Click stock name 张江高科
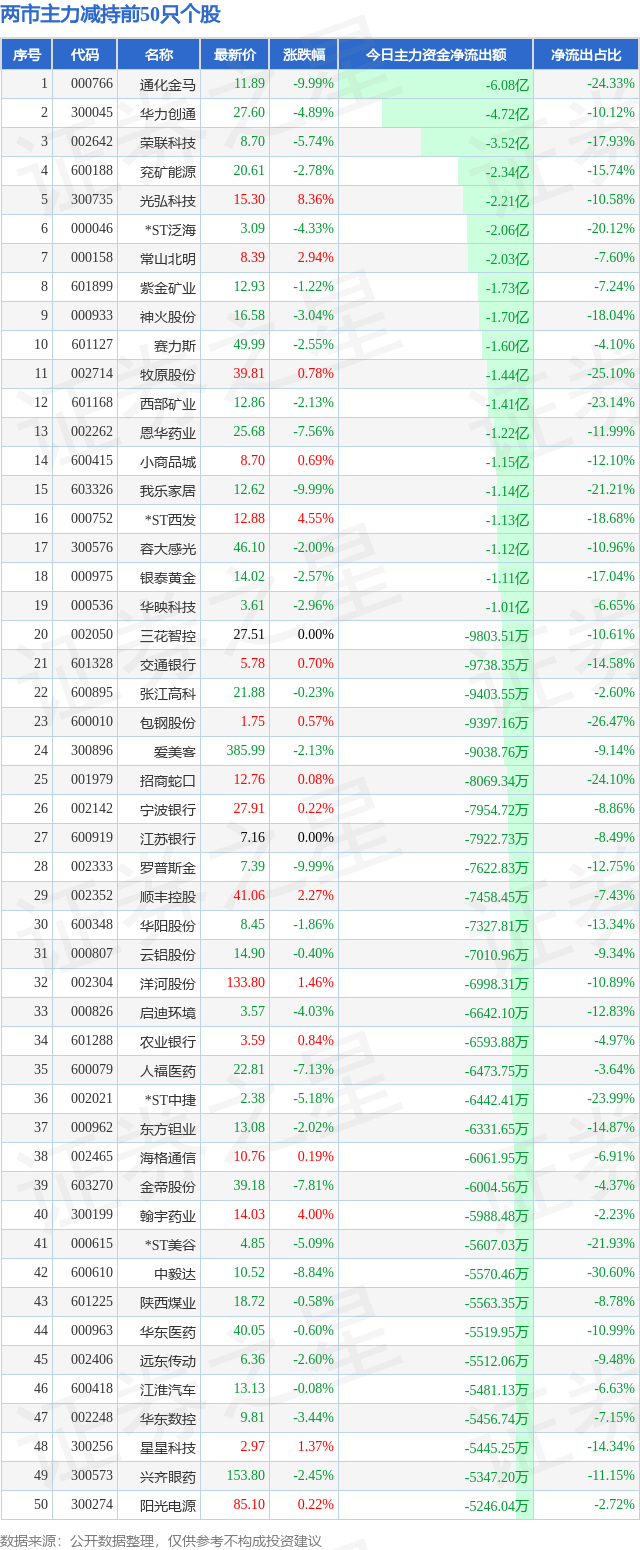The image size is (640, 1550). coord(168,694)
